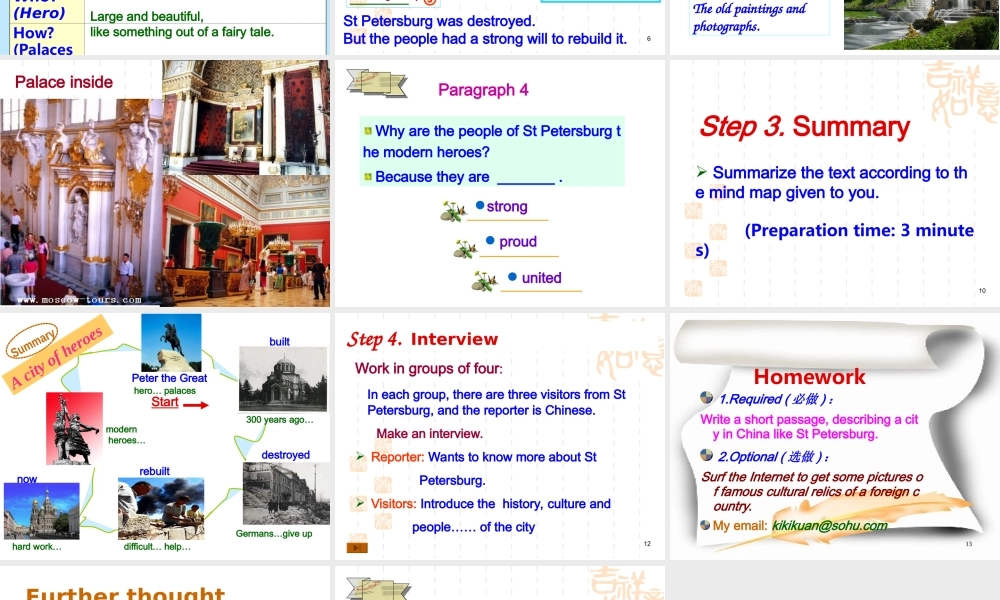The height and width of the screenshot is (600, 1000).
Task: Click the flower icon beside "strong"
Action: coord(453,211)
